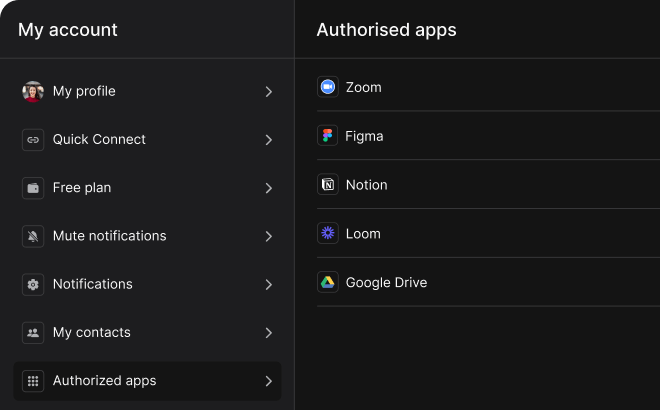This screenshot has height=410, width=660.
Task: Click the Free plan wallet icon
Action: 33,188
